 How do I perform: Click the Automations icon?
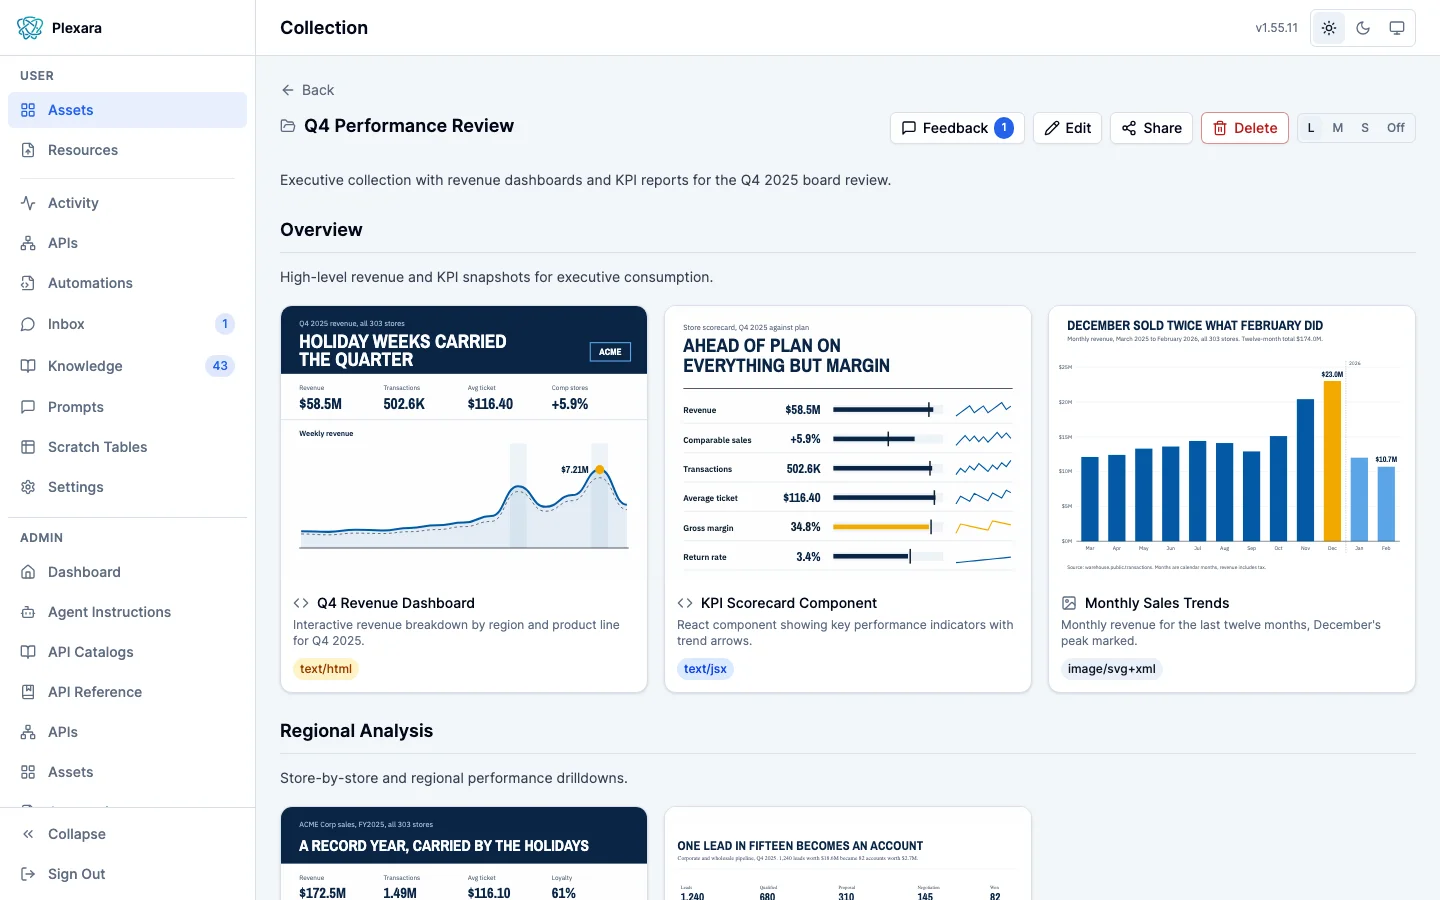28,283
